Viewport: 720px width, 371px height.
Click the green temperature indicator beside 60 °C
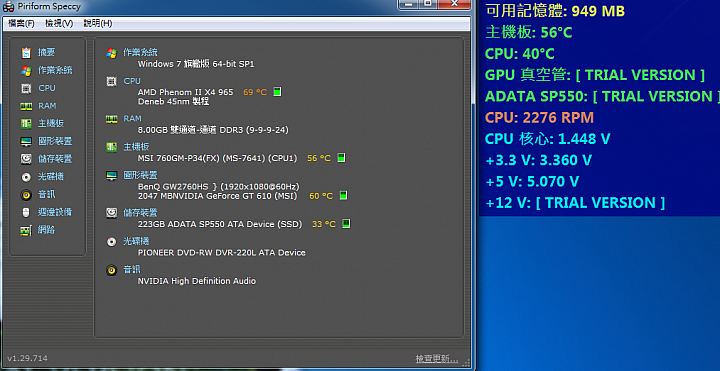point(343,196)
